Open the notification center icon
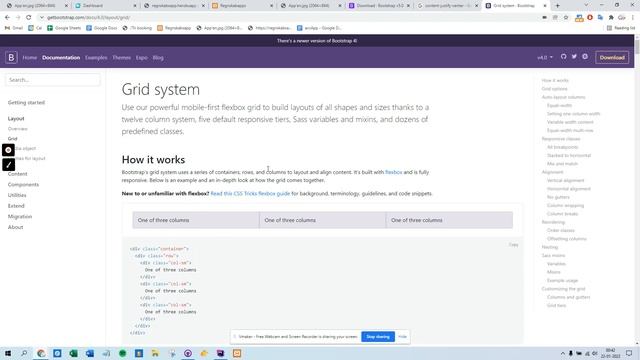 pyautogui.click(x=629, y=353)
